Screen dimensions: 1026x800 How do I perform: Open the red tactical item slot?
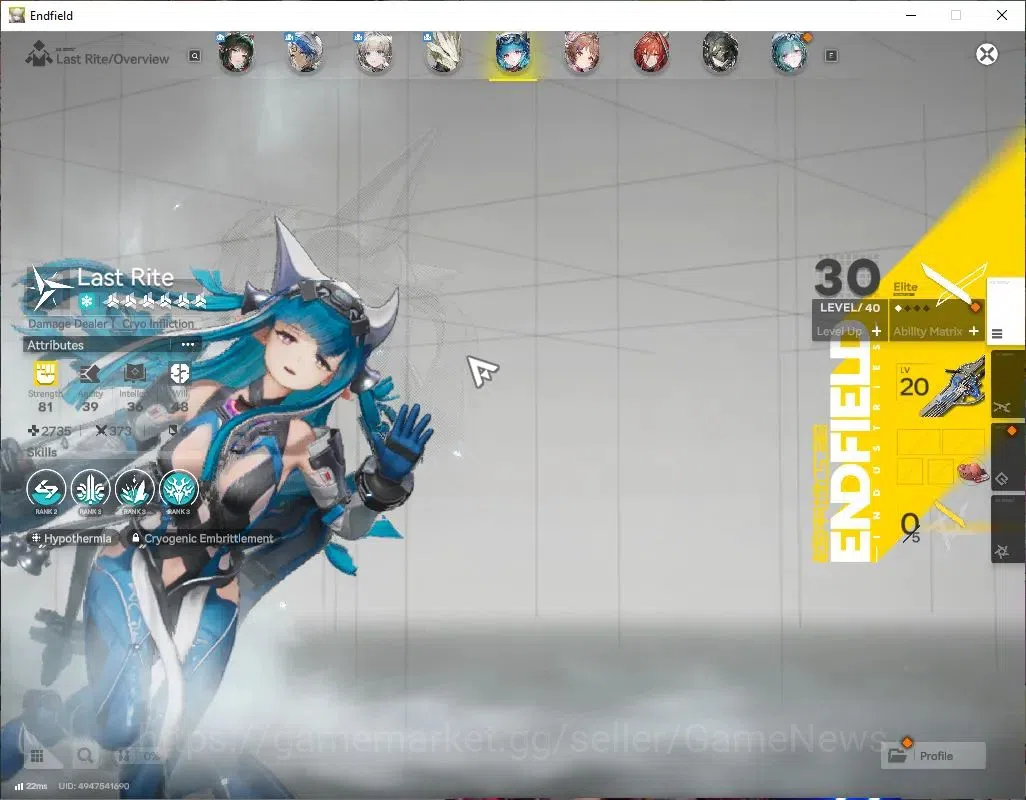tap(972, 471)
